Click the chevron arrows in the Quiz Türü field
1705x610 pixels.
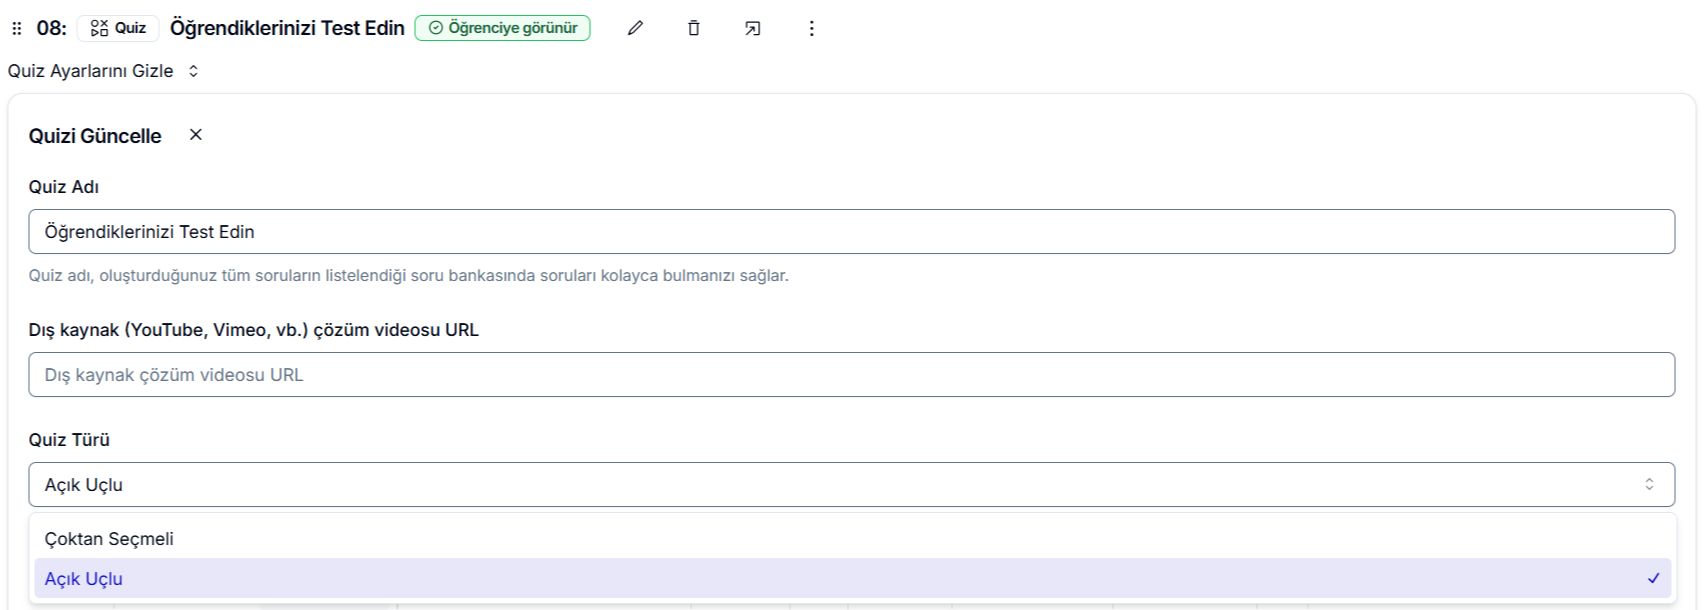coord(1649,484)
